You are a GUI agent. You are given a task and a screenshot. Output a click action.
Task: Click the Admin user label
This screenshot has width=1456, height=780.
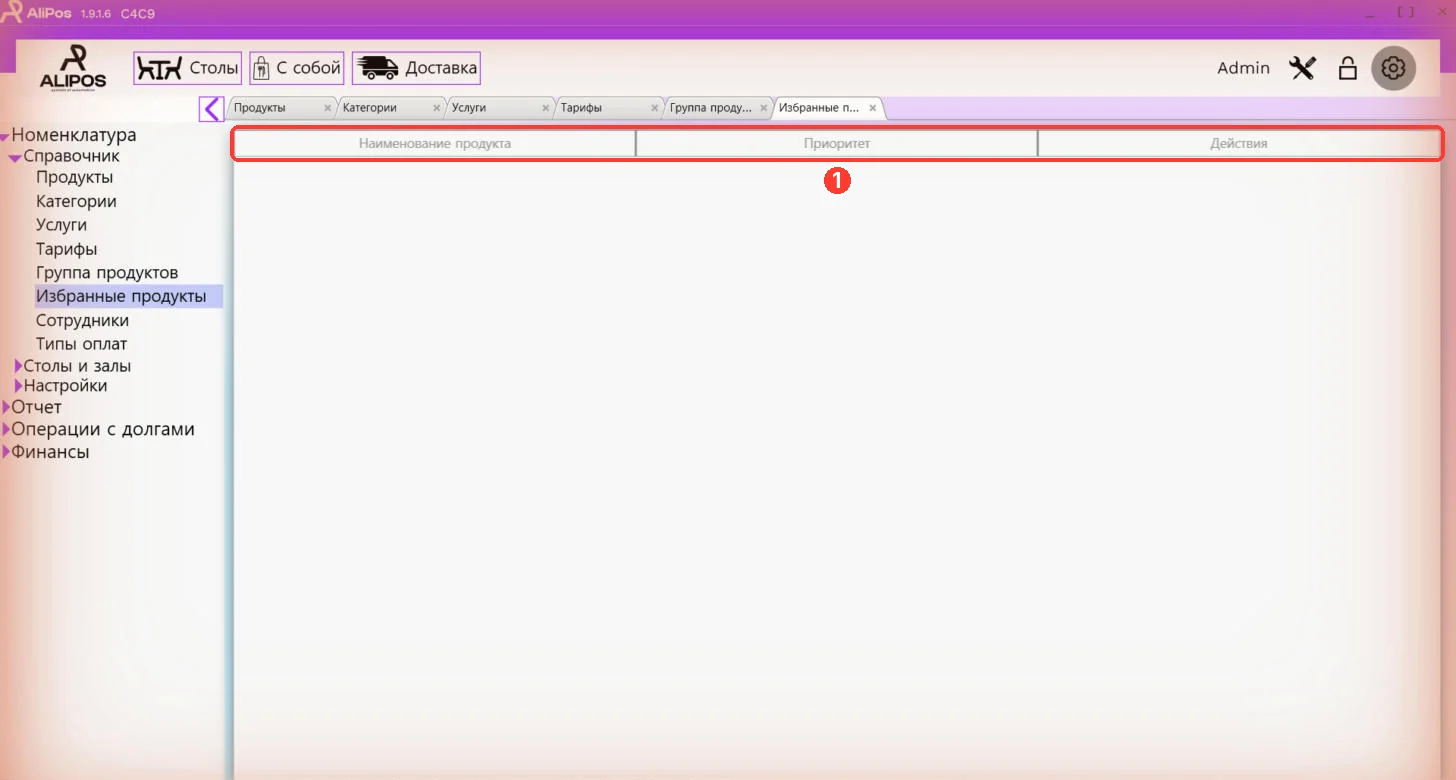(x=1243, y=68)
